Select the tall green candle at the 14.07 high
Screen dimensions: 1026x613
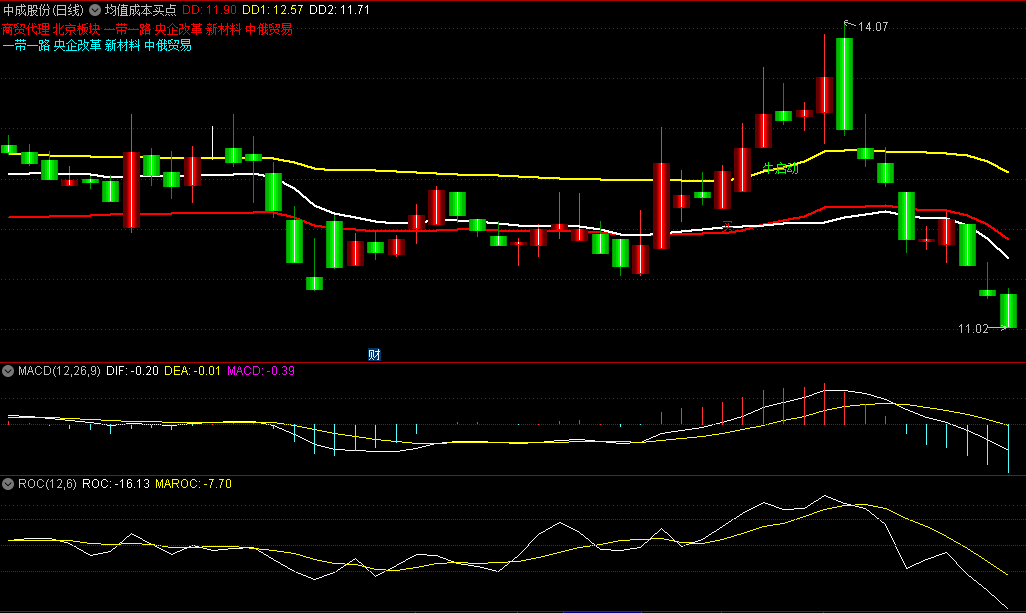click(844, 84)
